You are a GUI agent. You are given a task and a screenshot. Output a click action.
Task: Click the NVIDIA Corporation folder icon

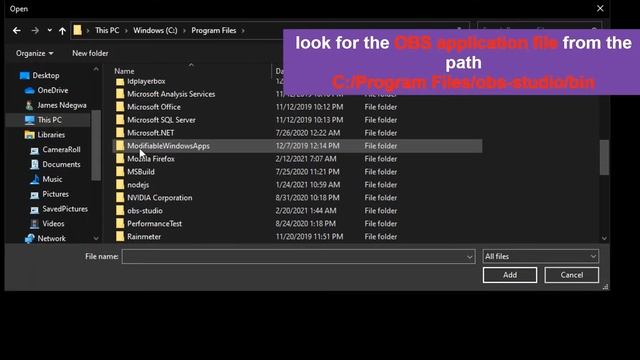[120, 198]
